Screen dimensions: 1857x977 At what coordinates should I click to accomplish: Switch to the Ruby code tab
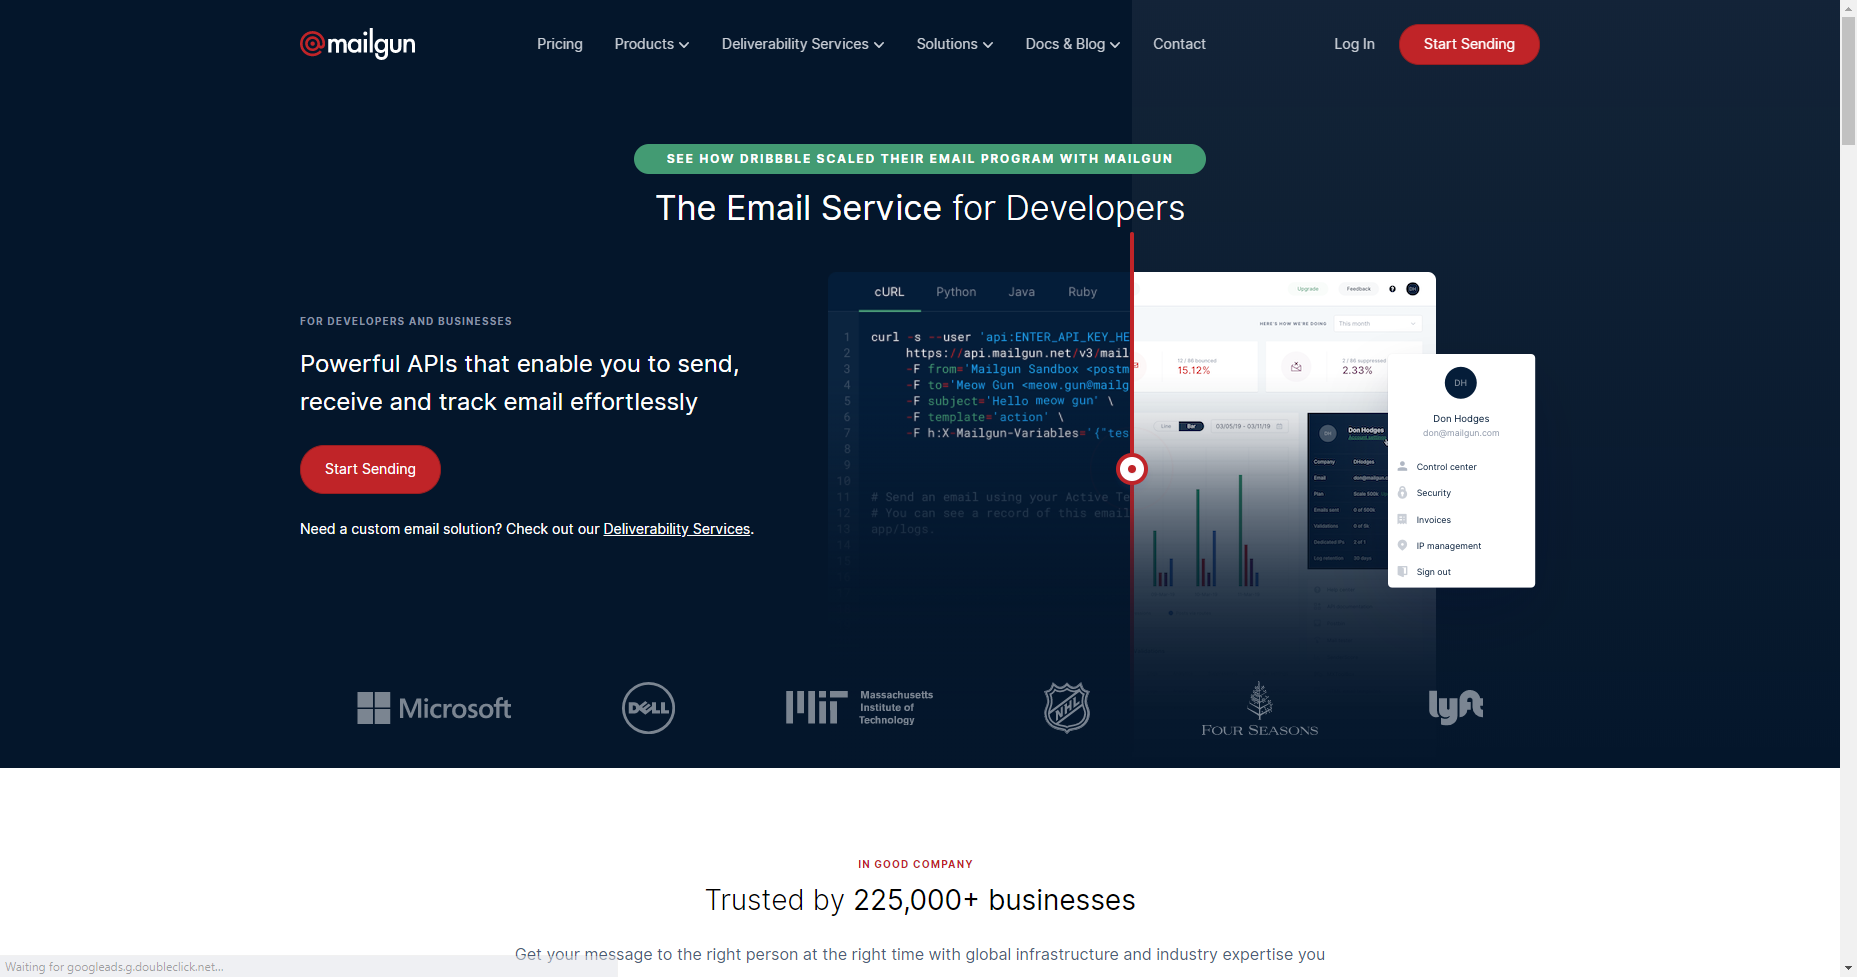pyautogui.click(x=1083, y=292)
